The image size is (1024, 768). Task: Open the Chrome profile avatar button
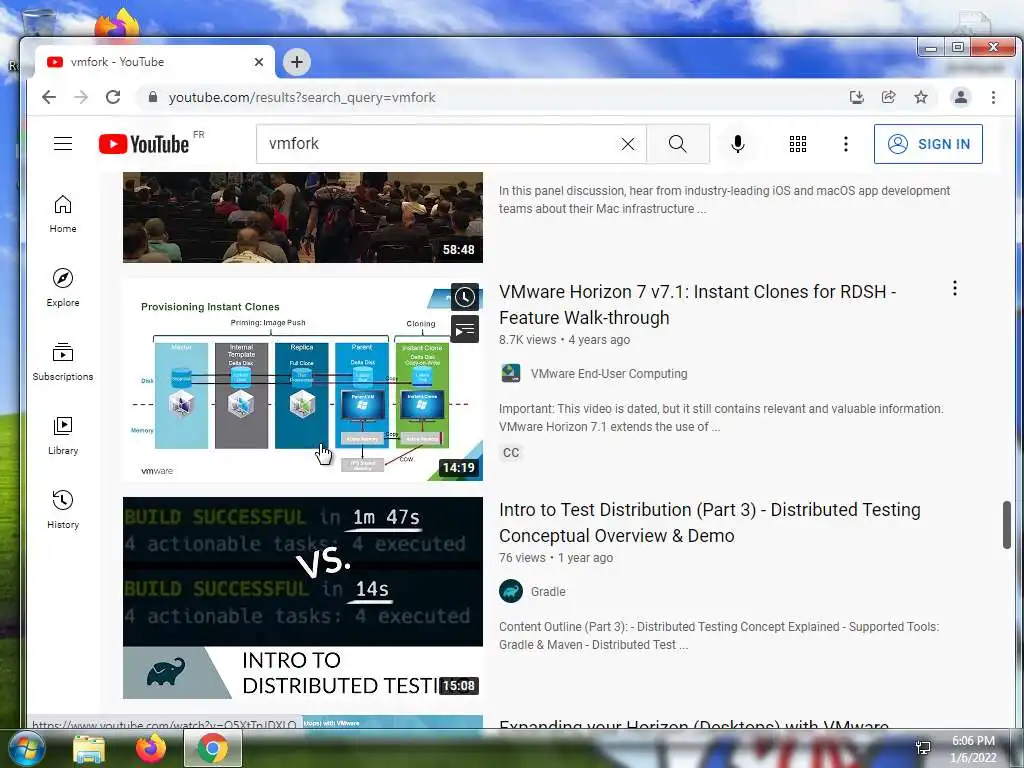961,97
